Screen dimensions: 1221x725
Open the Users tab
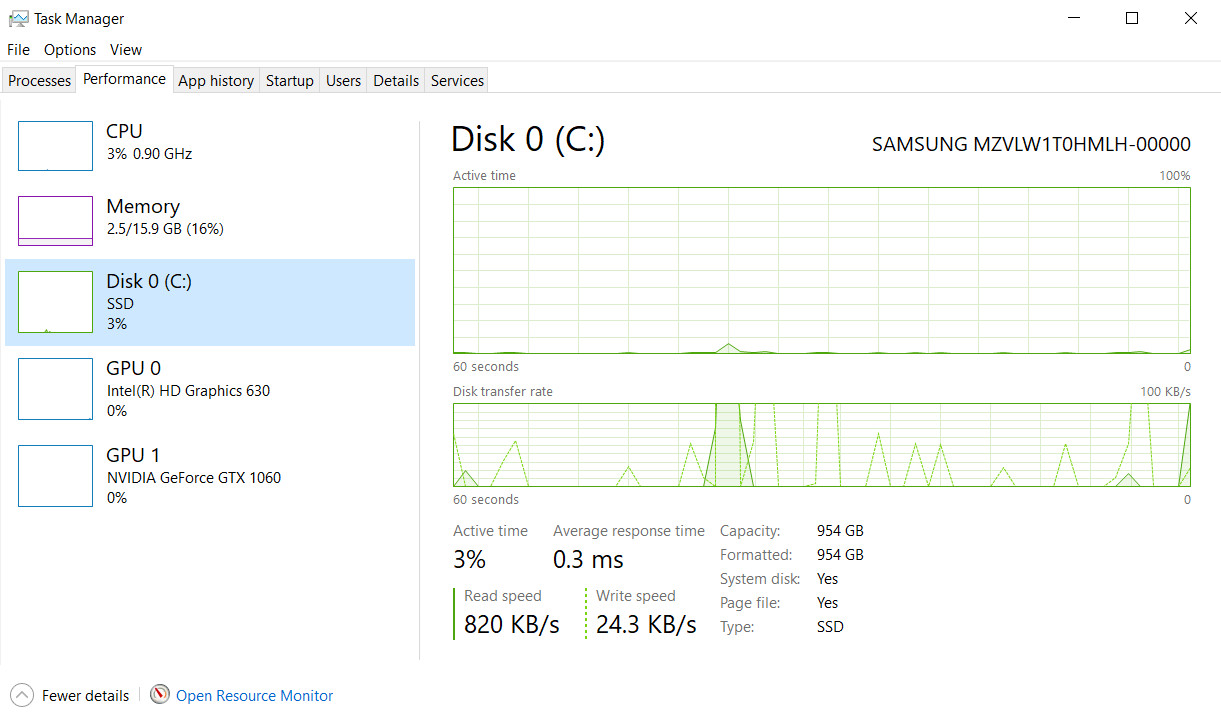(x=343, y=81)
